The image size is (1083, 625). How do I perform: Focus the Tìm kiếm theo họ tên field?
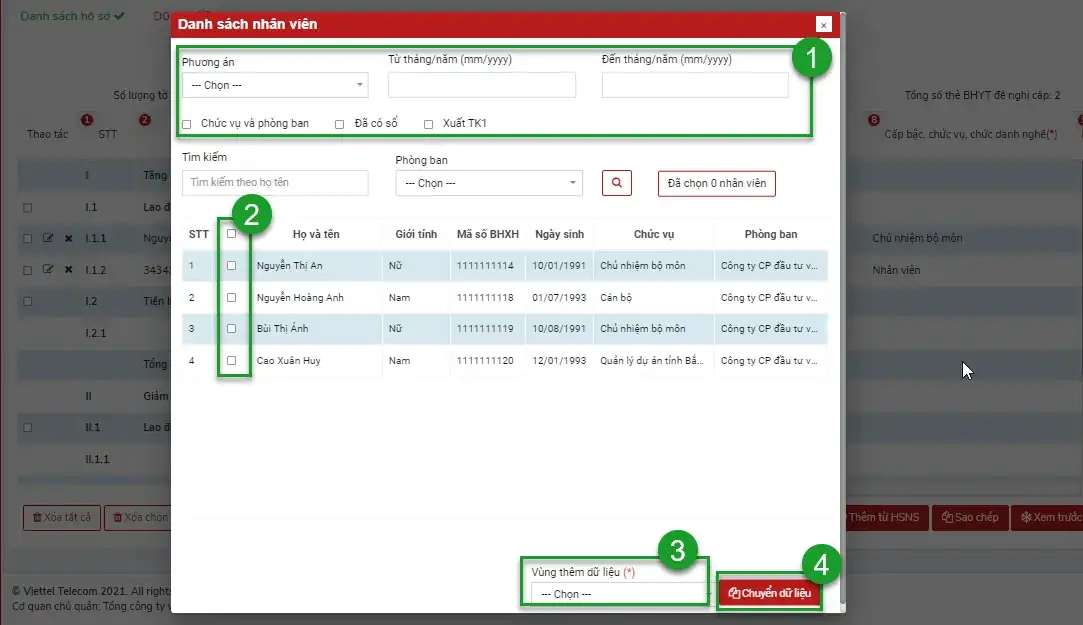click(275, 183)
